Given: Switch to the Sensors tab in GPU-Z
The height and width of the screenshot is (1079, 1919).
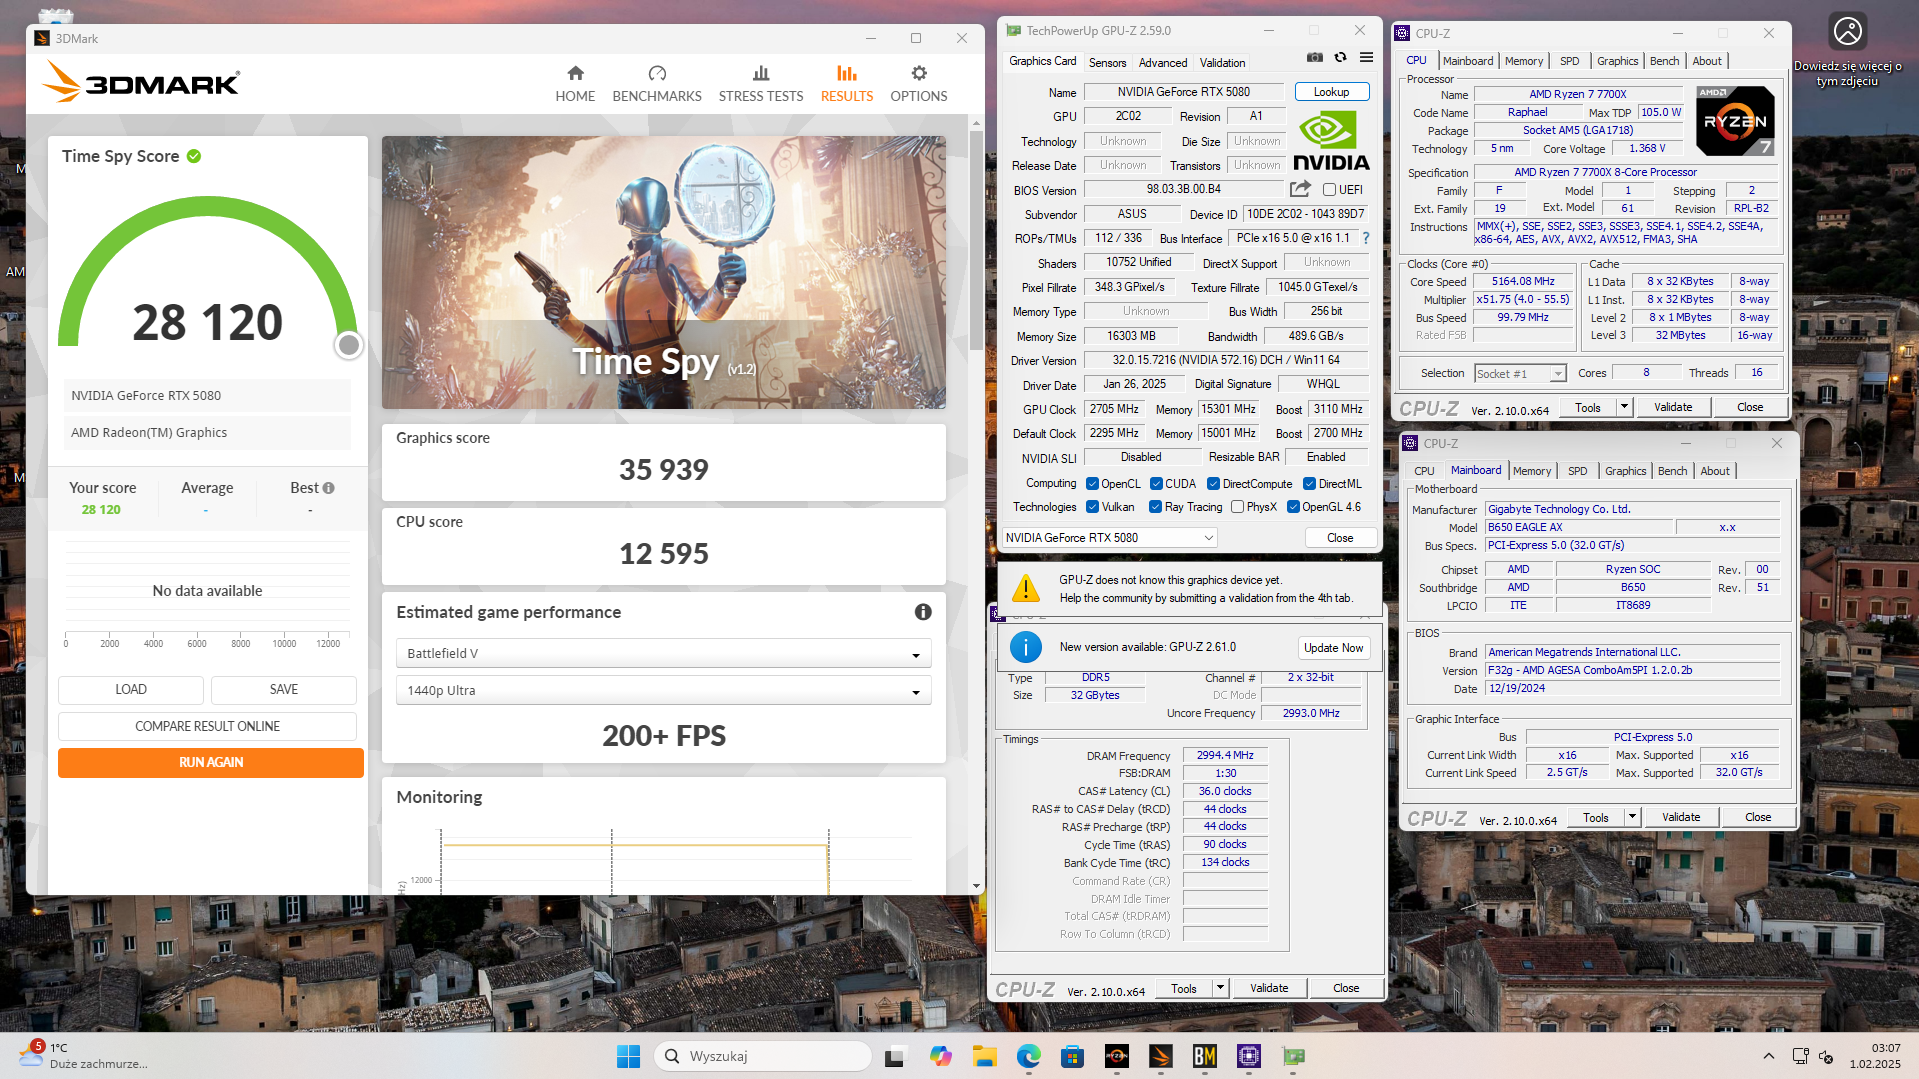Looking at the screenshot, I should tap(1107, 62).
